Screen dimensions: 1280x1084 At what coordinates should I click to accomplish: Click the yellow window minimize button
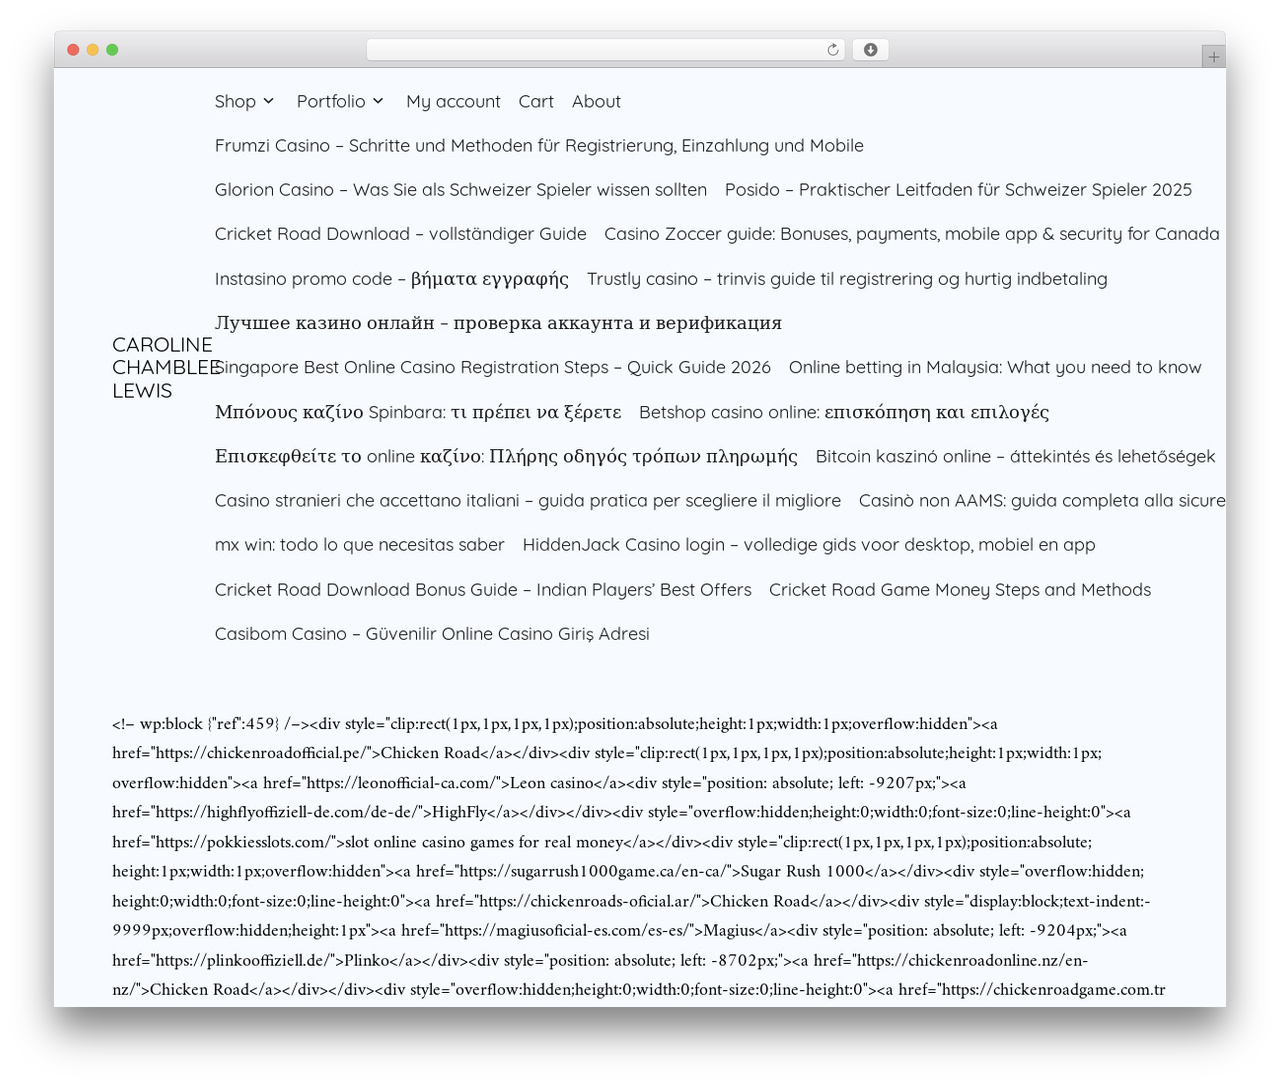click(x=92, y=50)
